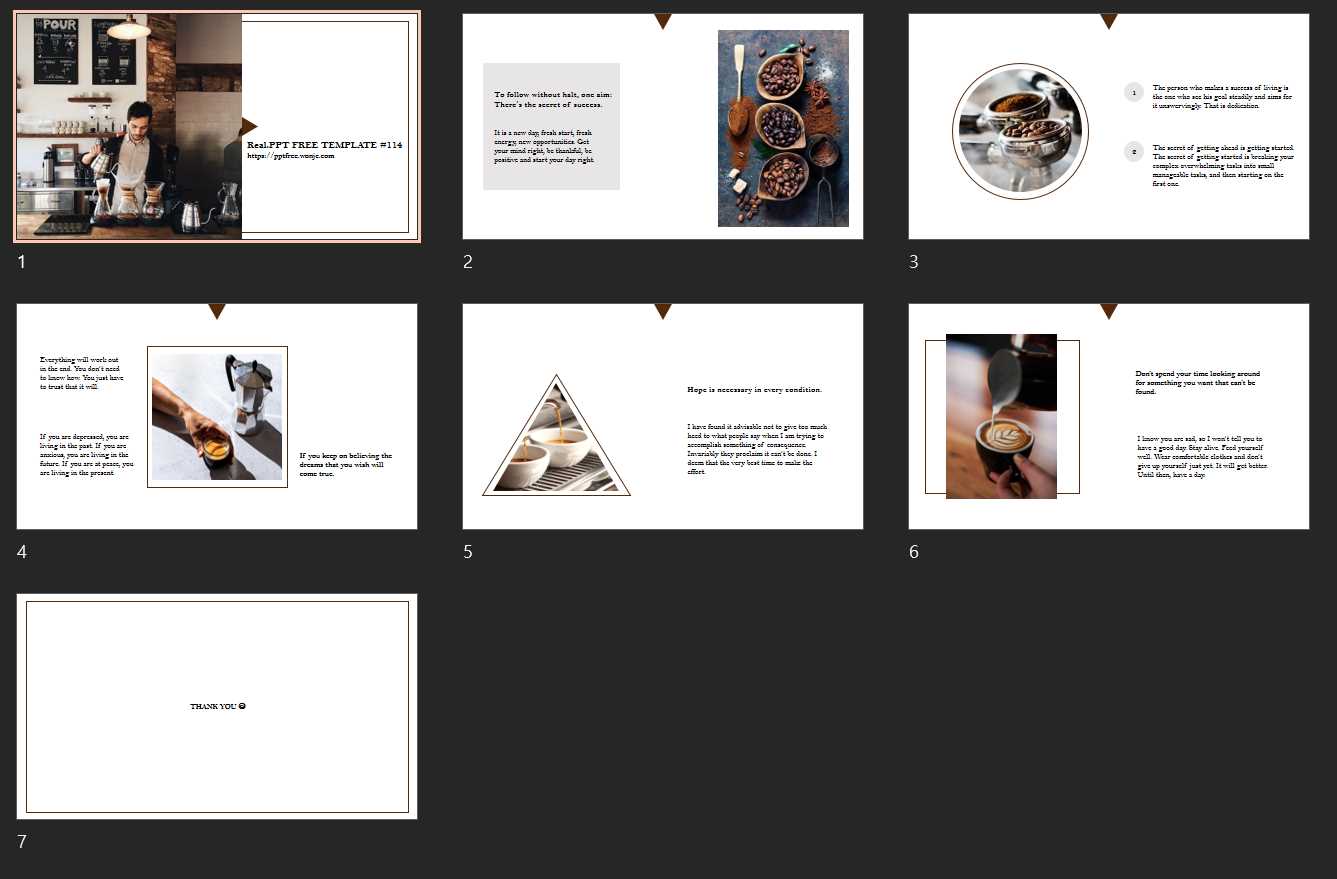Click 'I know you are sad' paragraph

[x=1203, y=456]
